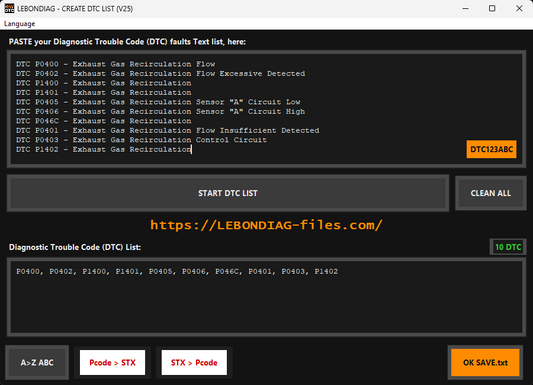Screen dimensions: 533x385
Task: Click the 'Diagnostic Trouble Code (DTC) List:' label
Action: click(75, 247)
